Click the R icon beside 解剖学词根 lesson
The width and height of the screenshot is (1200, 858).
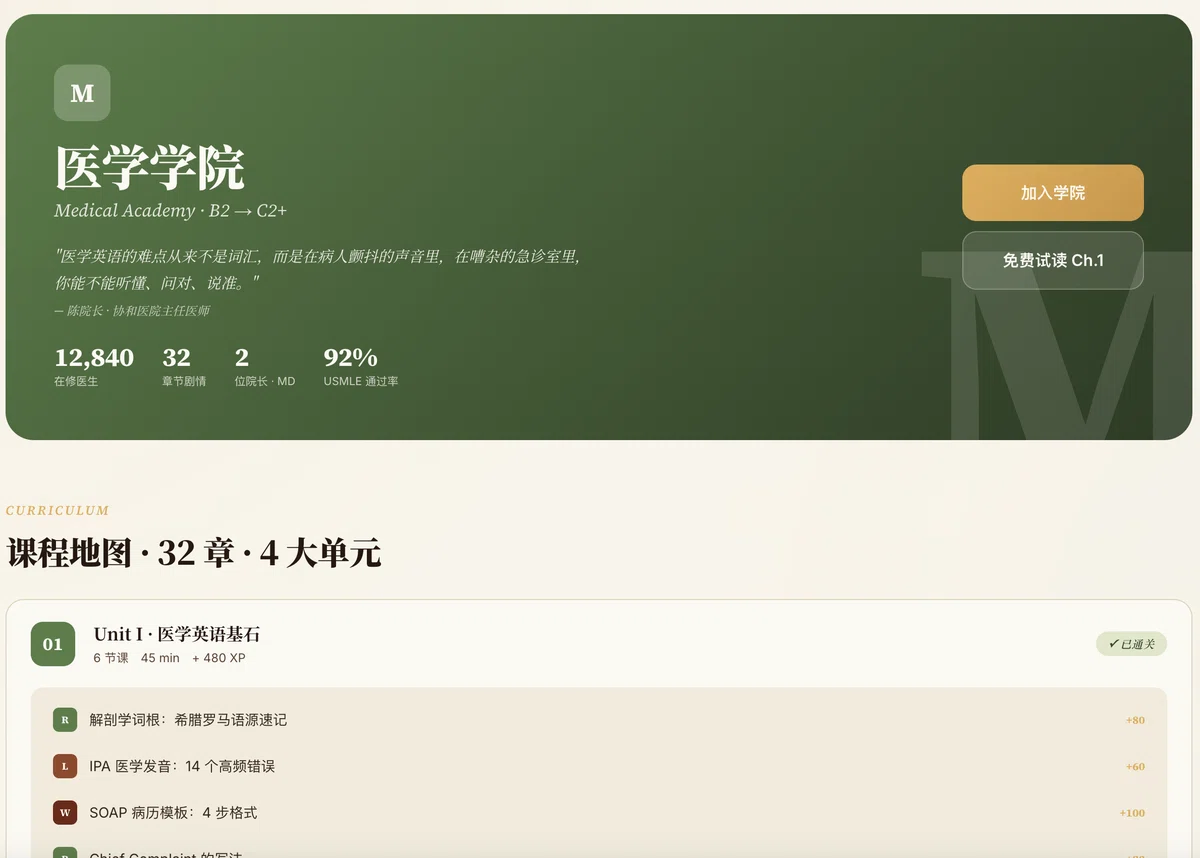coord(65,720)
